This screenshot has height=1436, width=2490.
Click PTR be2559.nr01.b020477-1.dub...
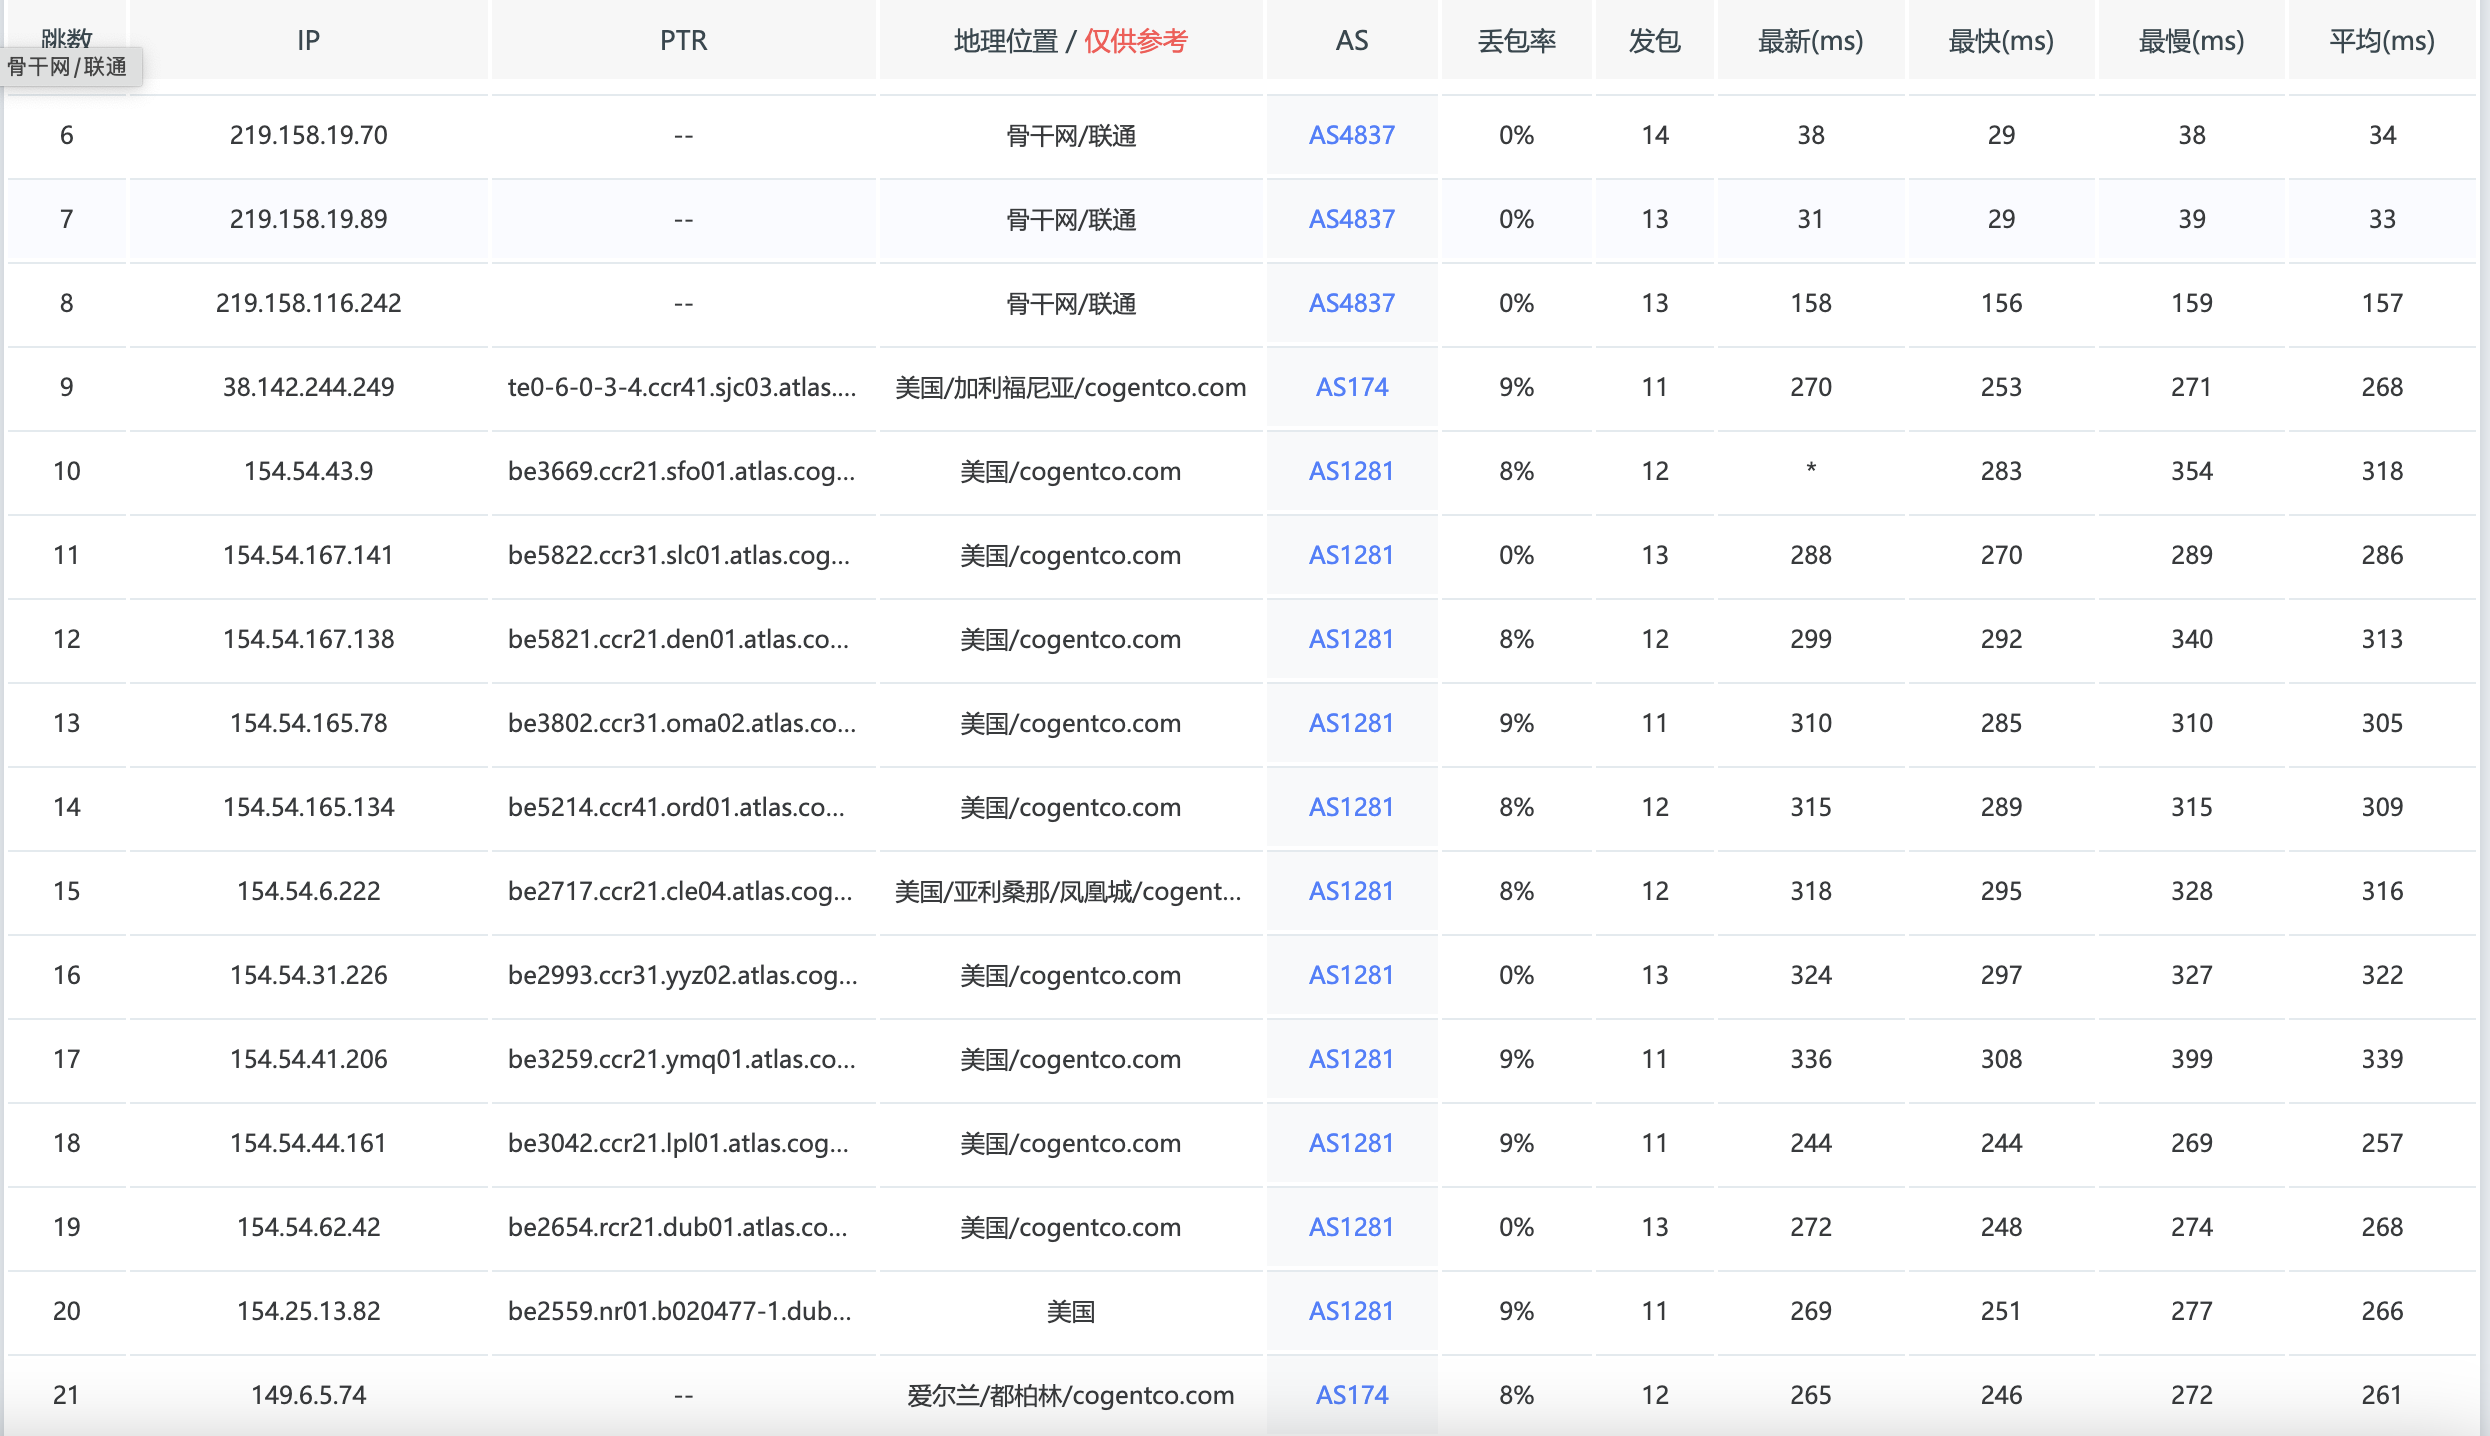coord(680,1311)
